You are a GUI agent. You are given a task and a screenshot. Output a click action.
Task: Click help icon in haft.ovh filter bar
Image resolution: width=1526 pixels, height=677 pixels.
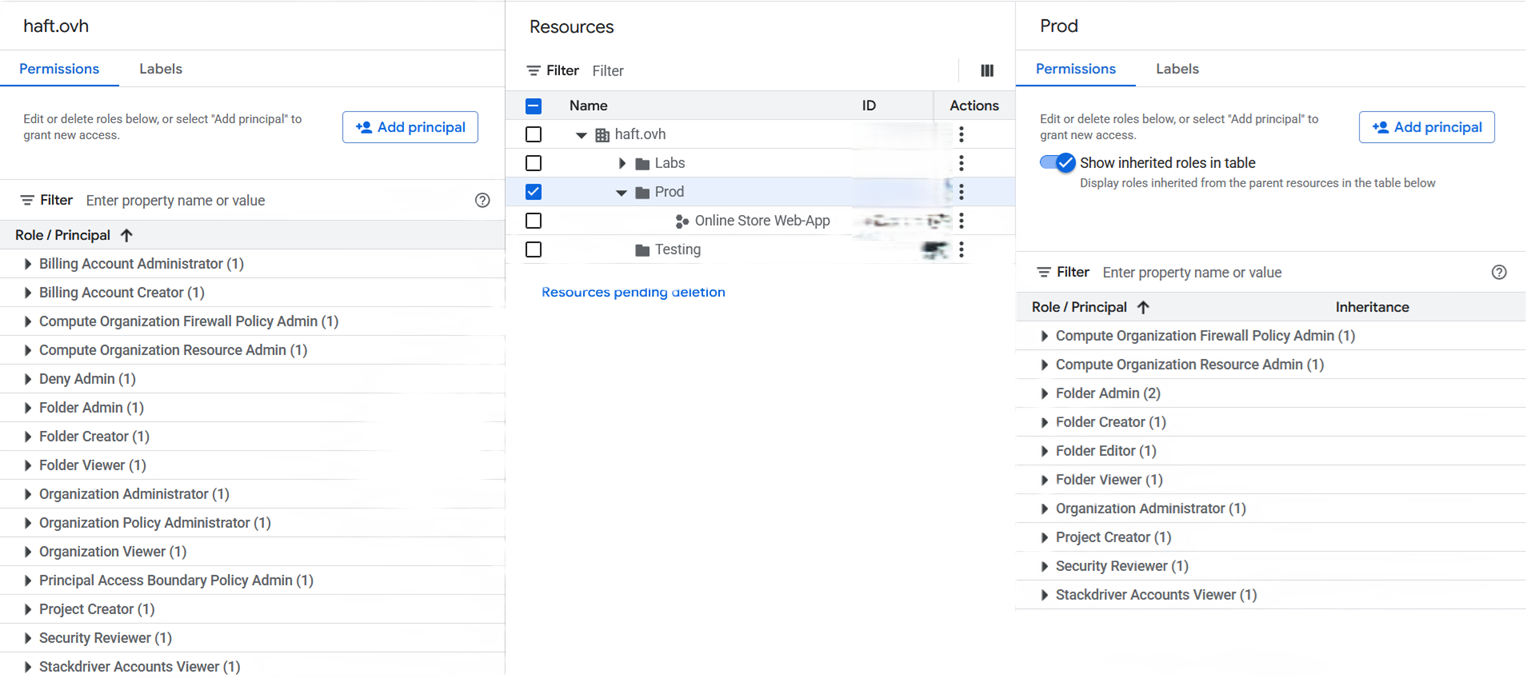(482, 200)
